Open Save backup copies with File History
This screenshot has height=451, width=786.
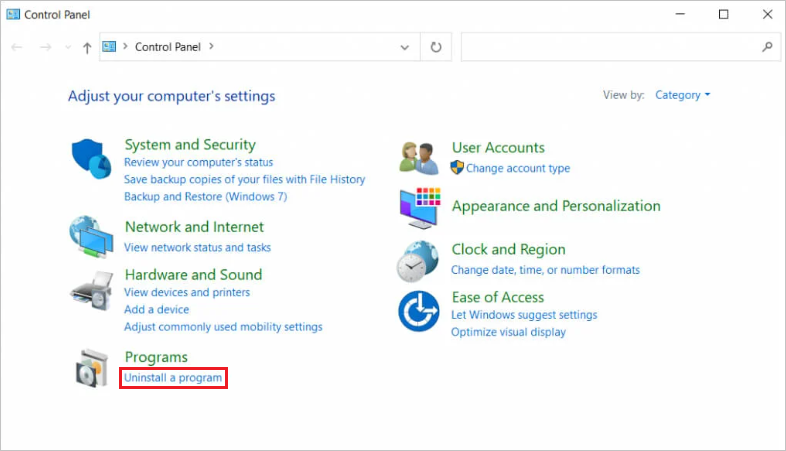point(245,179)
